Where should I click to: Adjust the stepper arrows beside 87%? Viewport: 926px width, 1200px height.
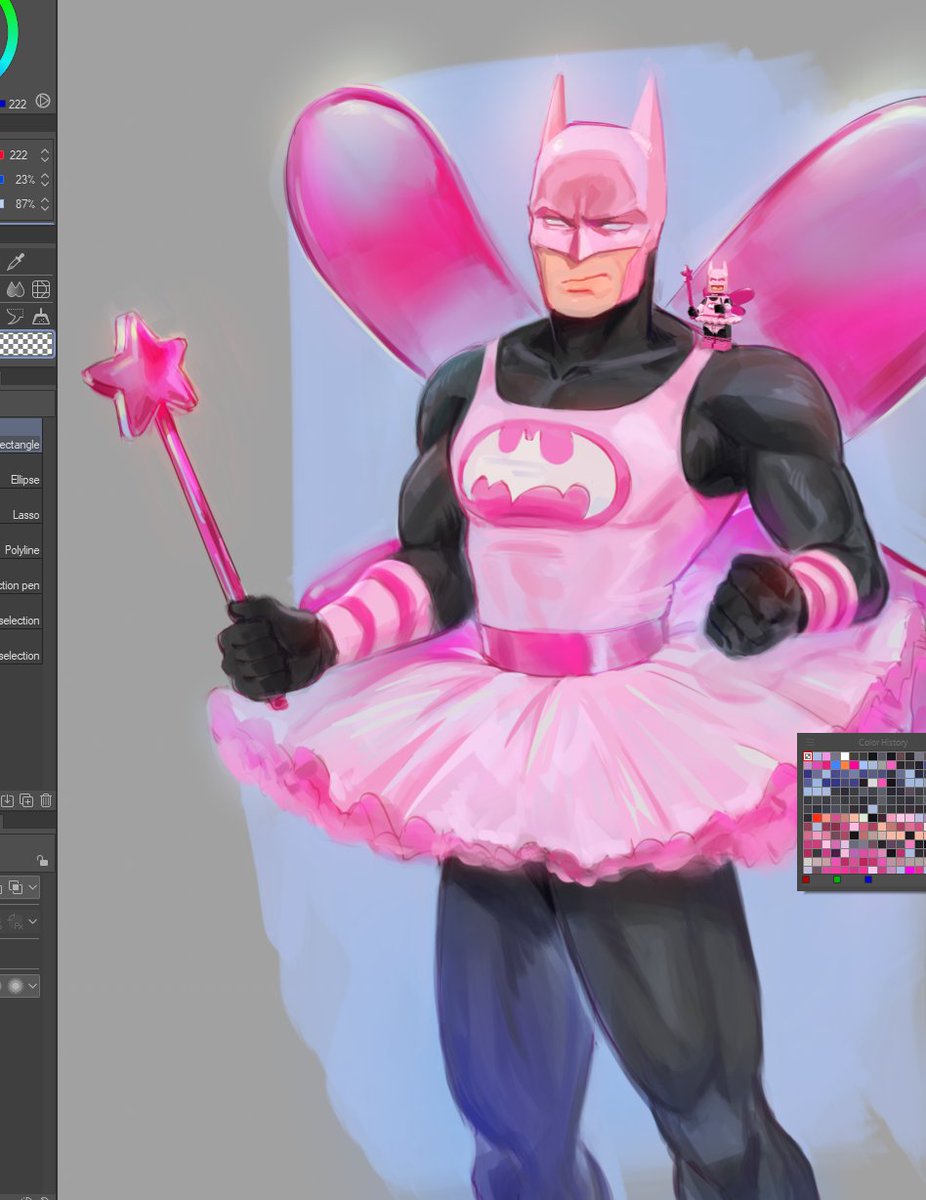[44, 204]
